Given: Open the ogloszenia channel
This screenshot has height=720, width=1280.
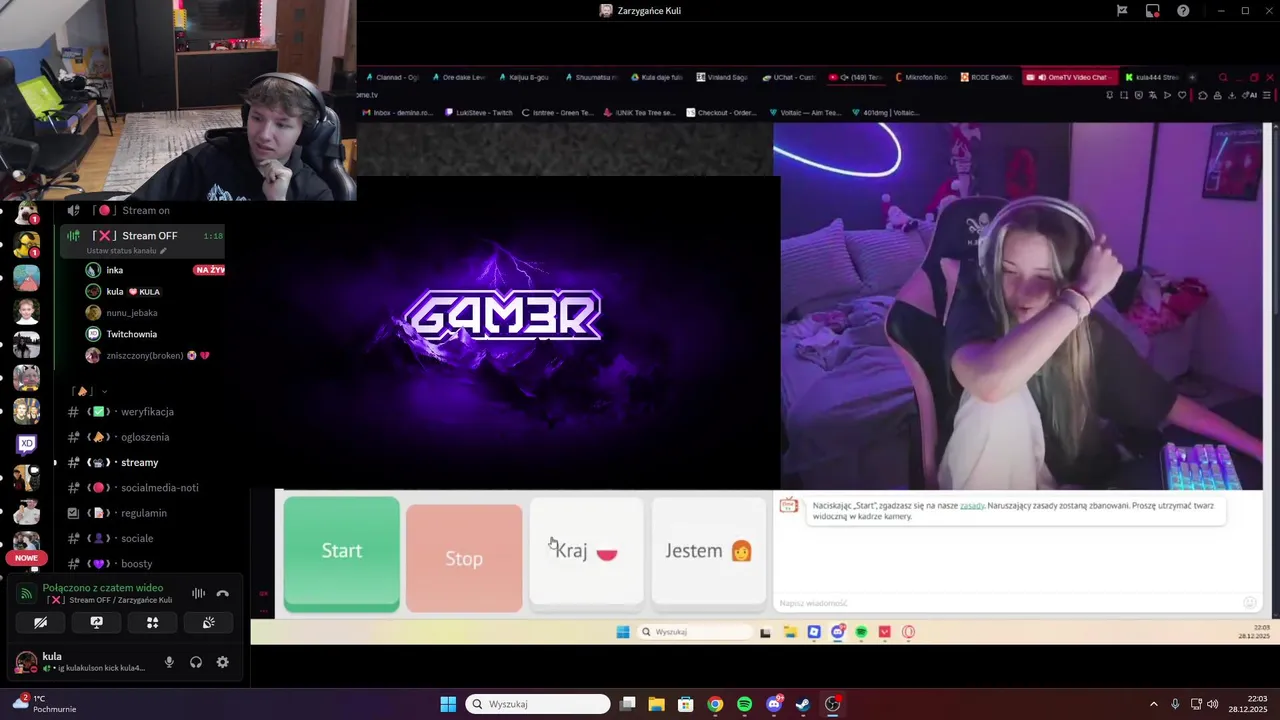Looking at the screenshot, I should click(147, 437).
